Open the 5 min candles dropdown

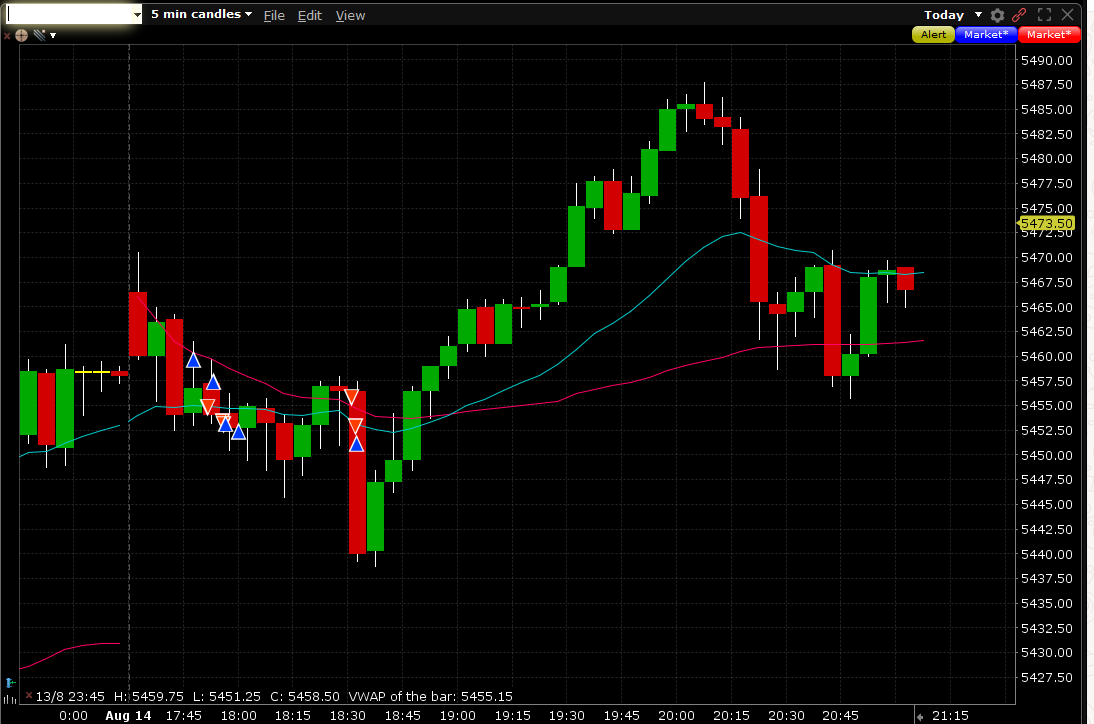[201, 14]
